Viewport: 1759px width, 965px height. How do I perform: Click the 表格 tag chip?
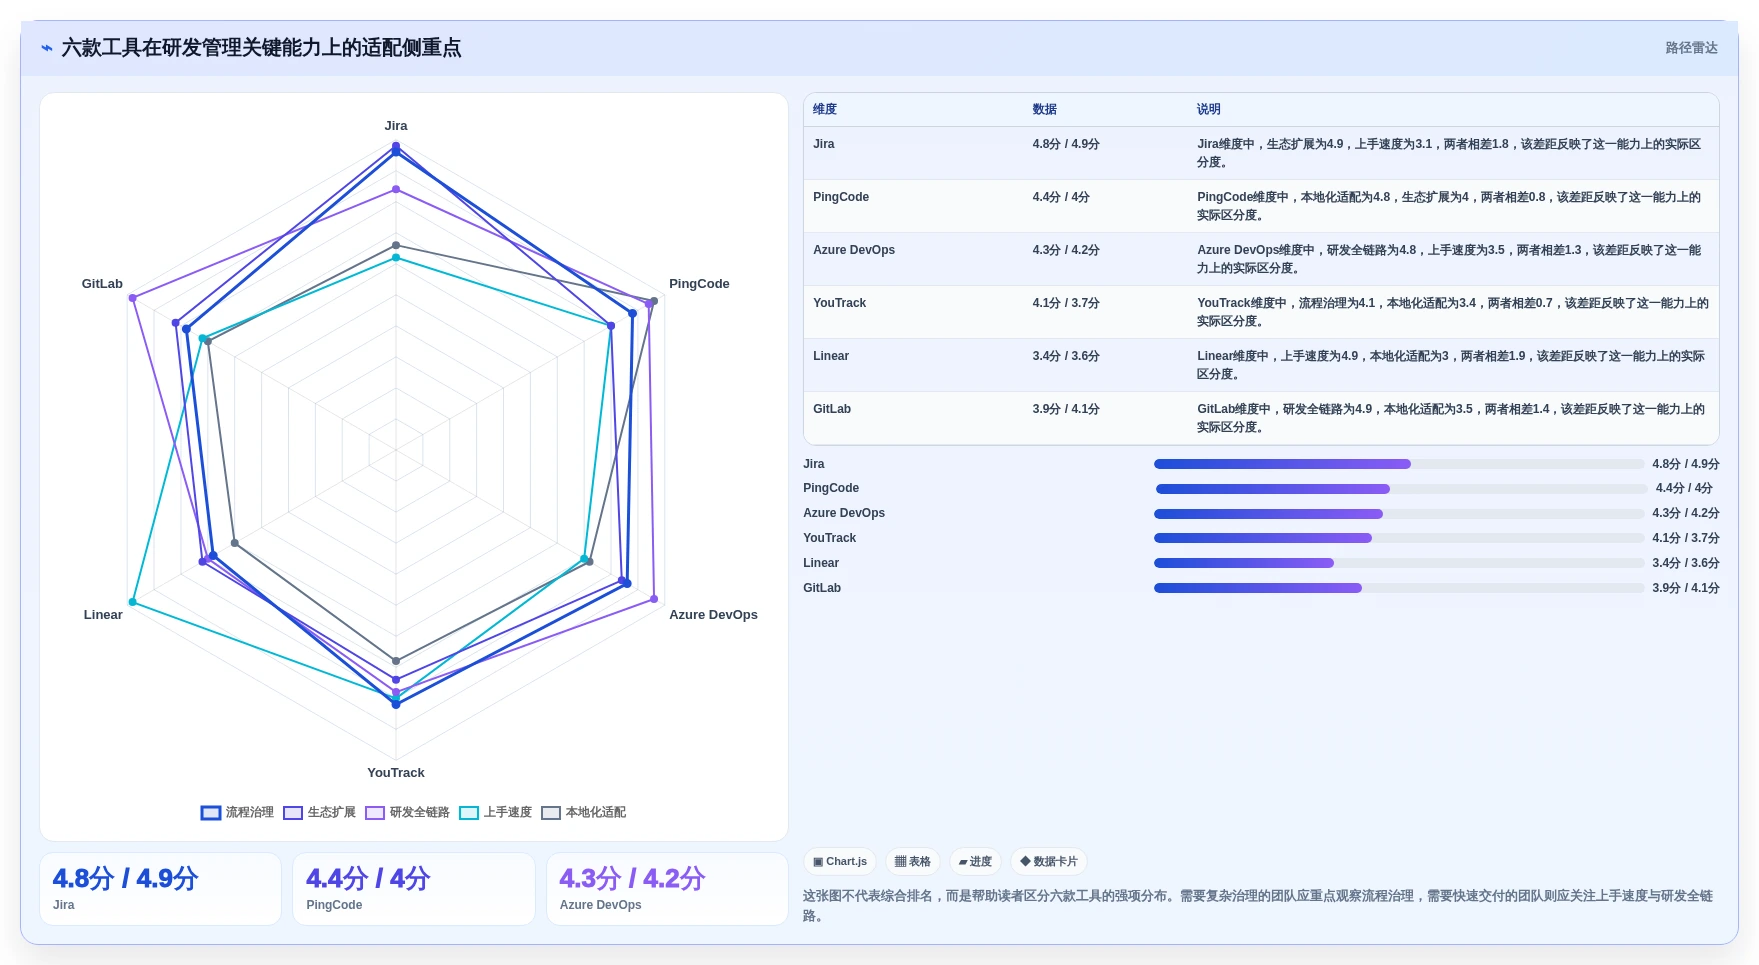point(912,861)
